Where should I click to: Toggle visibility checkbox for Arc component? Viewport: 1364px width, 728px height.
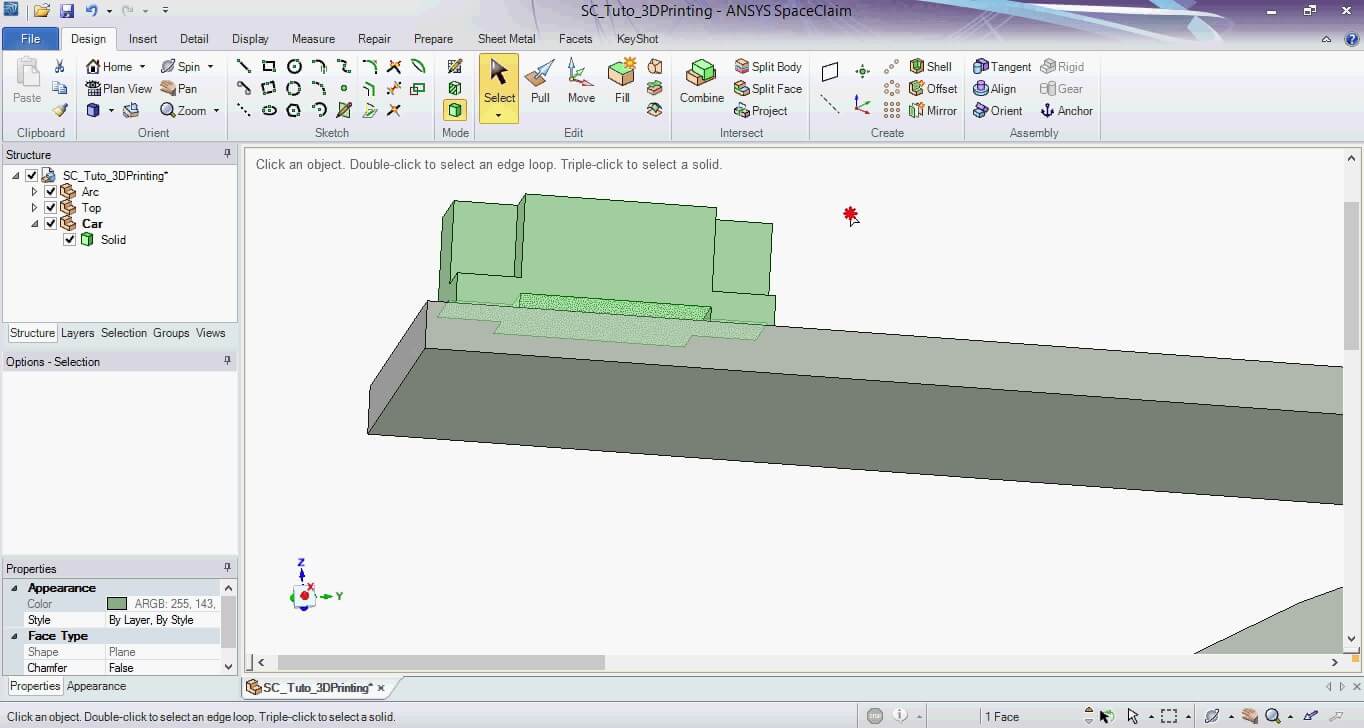tap(51, 192)
